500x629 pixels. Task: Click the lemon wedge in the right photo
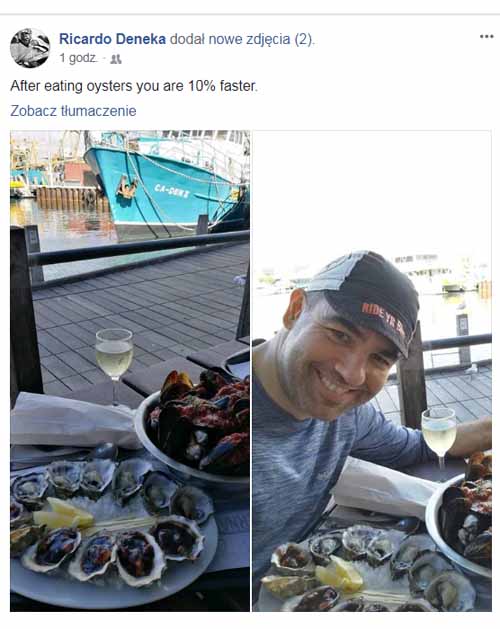(339, 574)
